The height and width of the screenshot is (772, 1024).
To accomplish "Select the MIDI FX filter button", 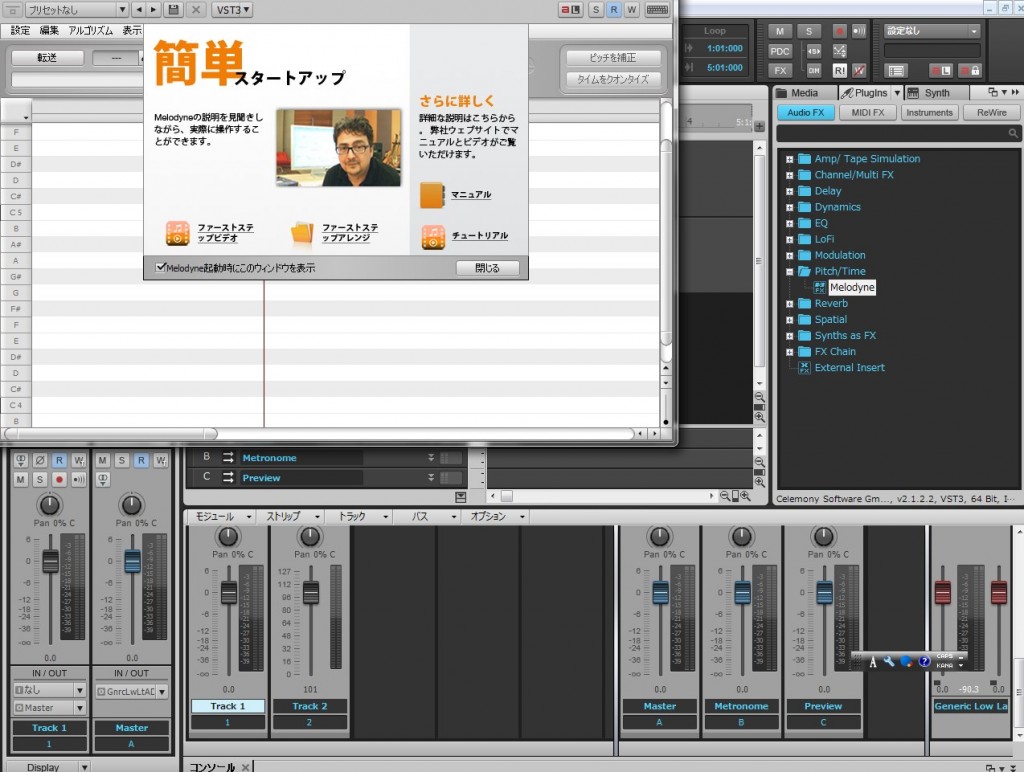I will pyautogui.click(x=867, y=112).
